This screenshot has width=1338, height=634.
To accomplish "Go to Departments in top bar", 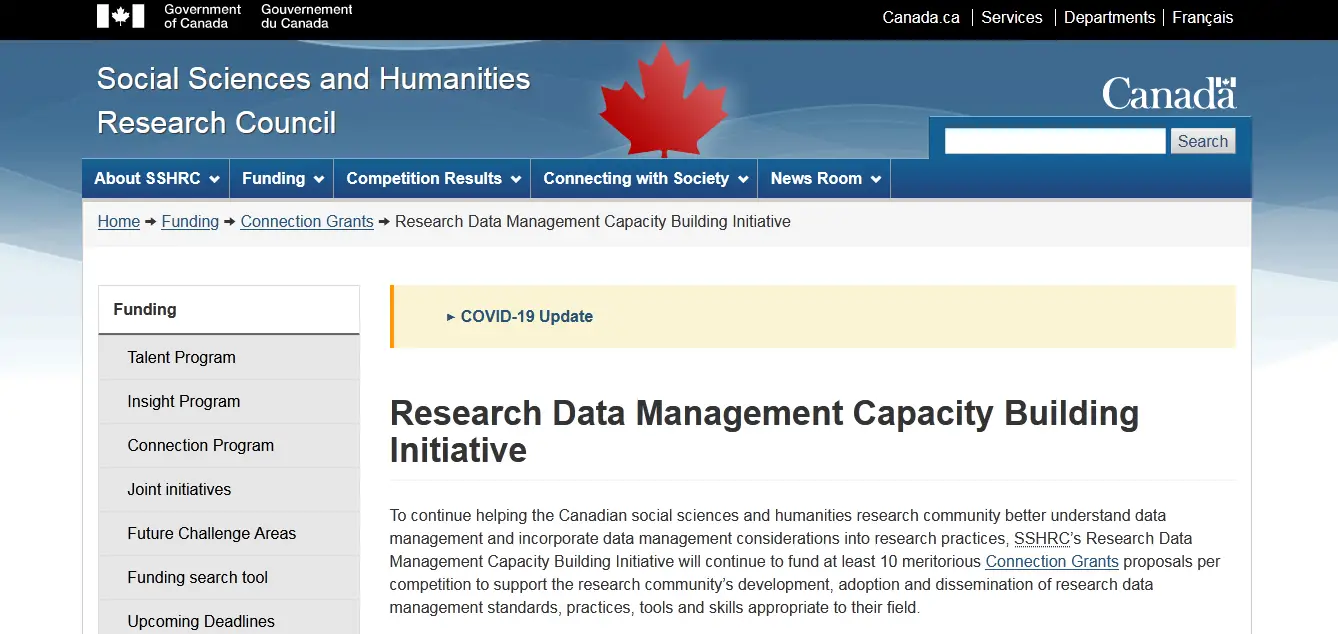I will [1109, 17].
